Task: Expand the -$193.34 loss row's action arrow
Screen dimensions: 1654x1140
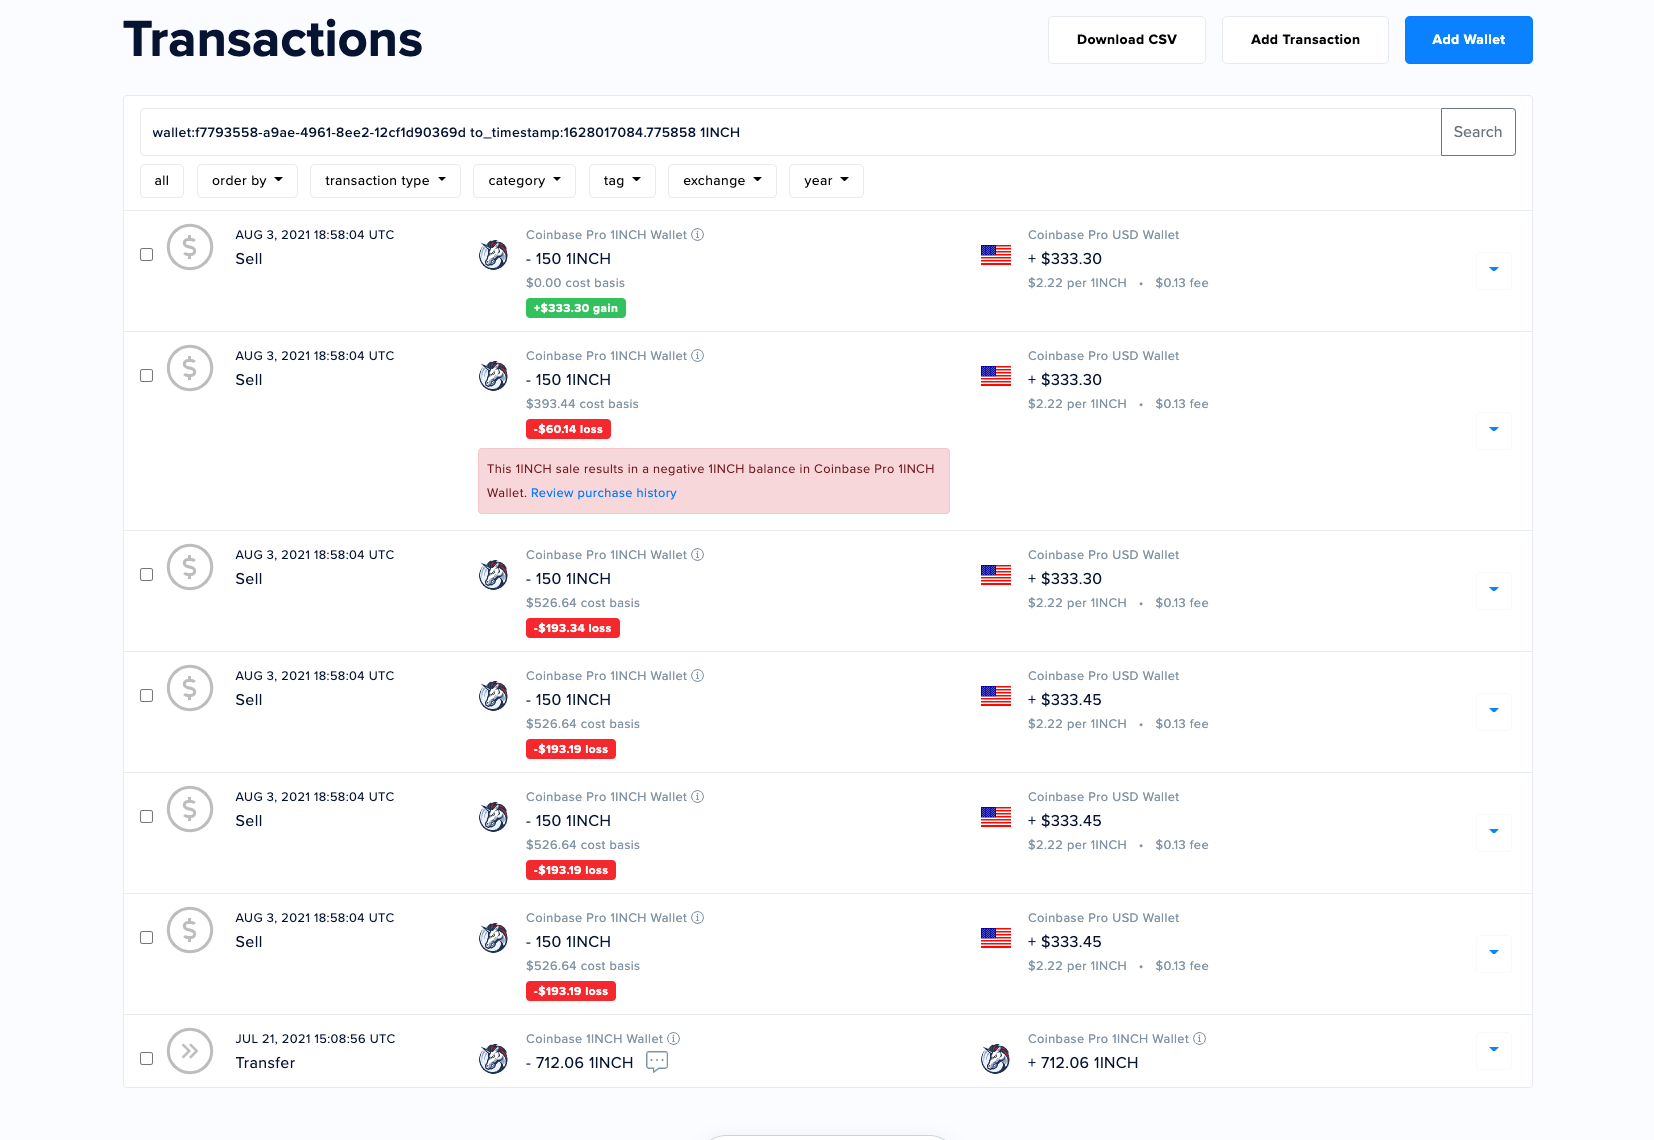Action: [x=1494, y=590]
